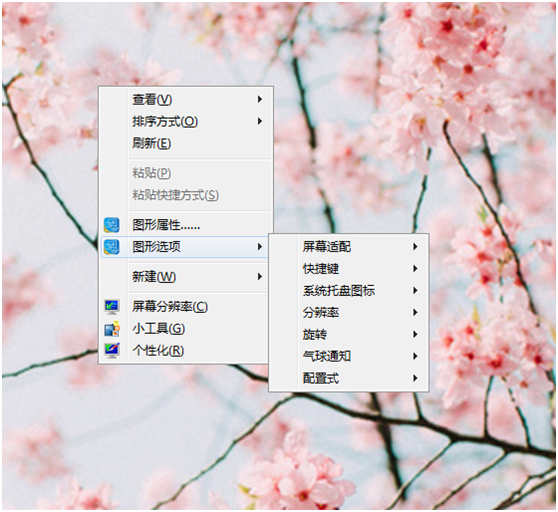The width and height of the screenshot is (558, 512).
Task: Click the 个性化 personalize icon
Action: (112, 350)
